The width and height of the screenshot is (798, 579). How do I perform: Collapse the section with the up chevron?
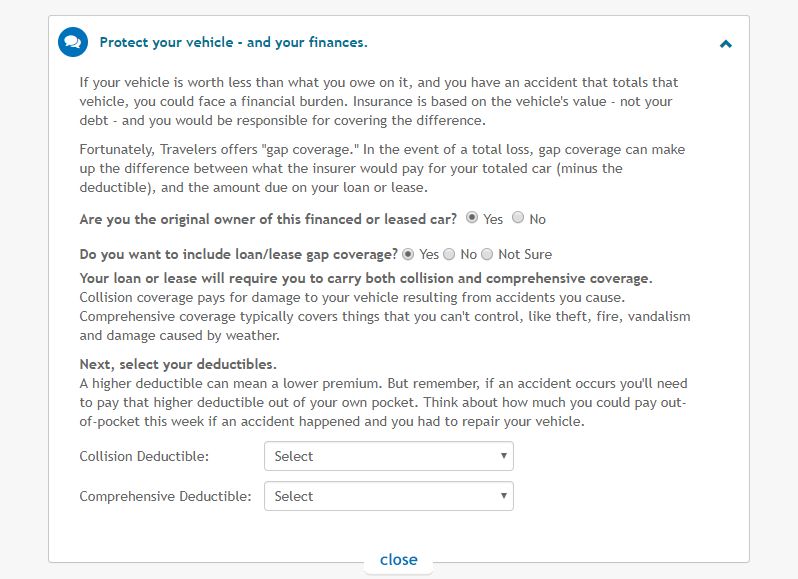click(726, 44)
